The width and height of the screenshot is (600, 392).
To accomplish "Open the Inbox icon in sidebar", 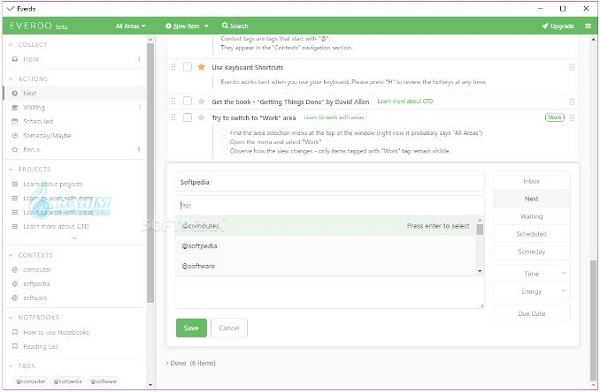I will point(15,59).
